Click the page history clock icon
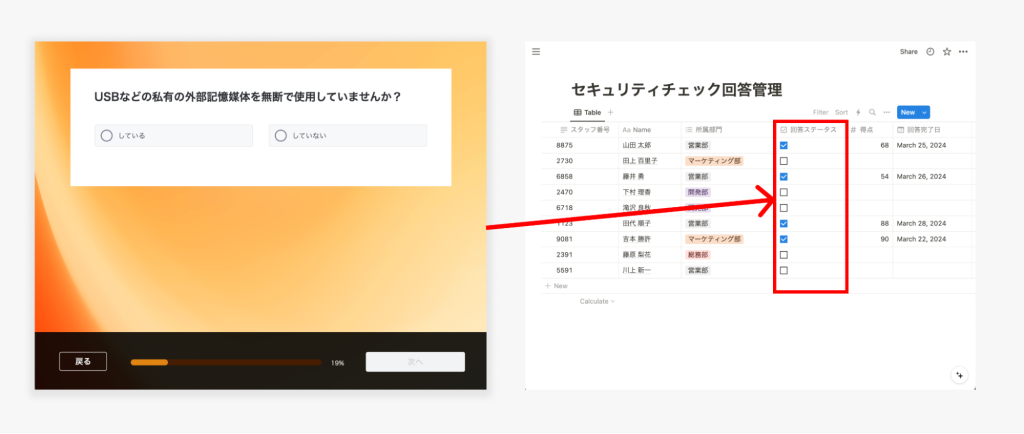1024x434 pixels. coord(931,52)
